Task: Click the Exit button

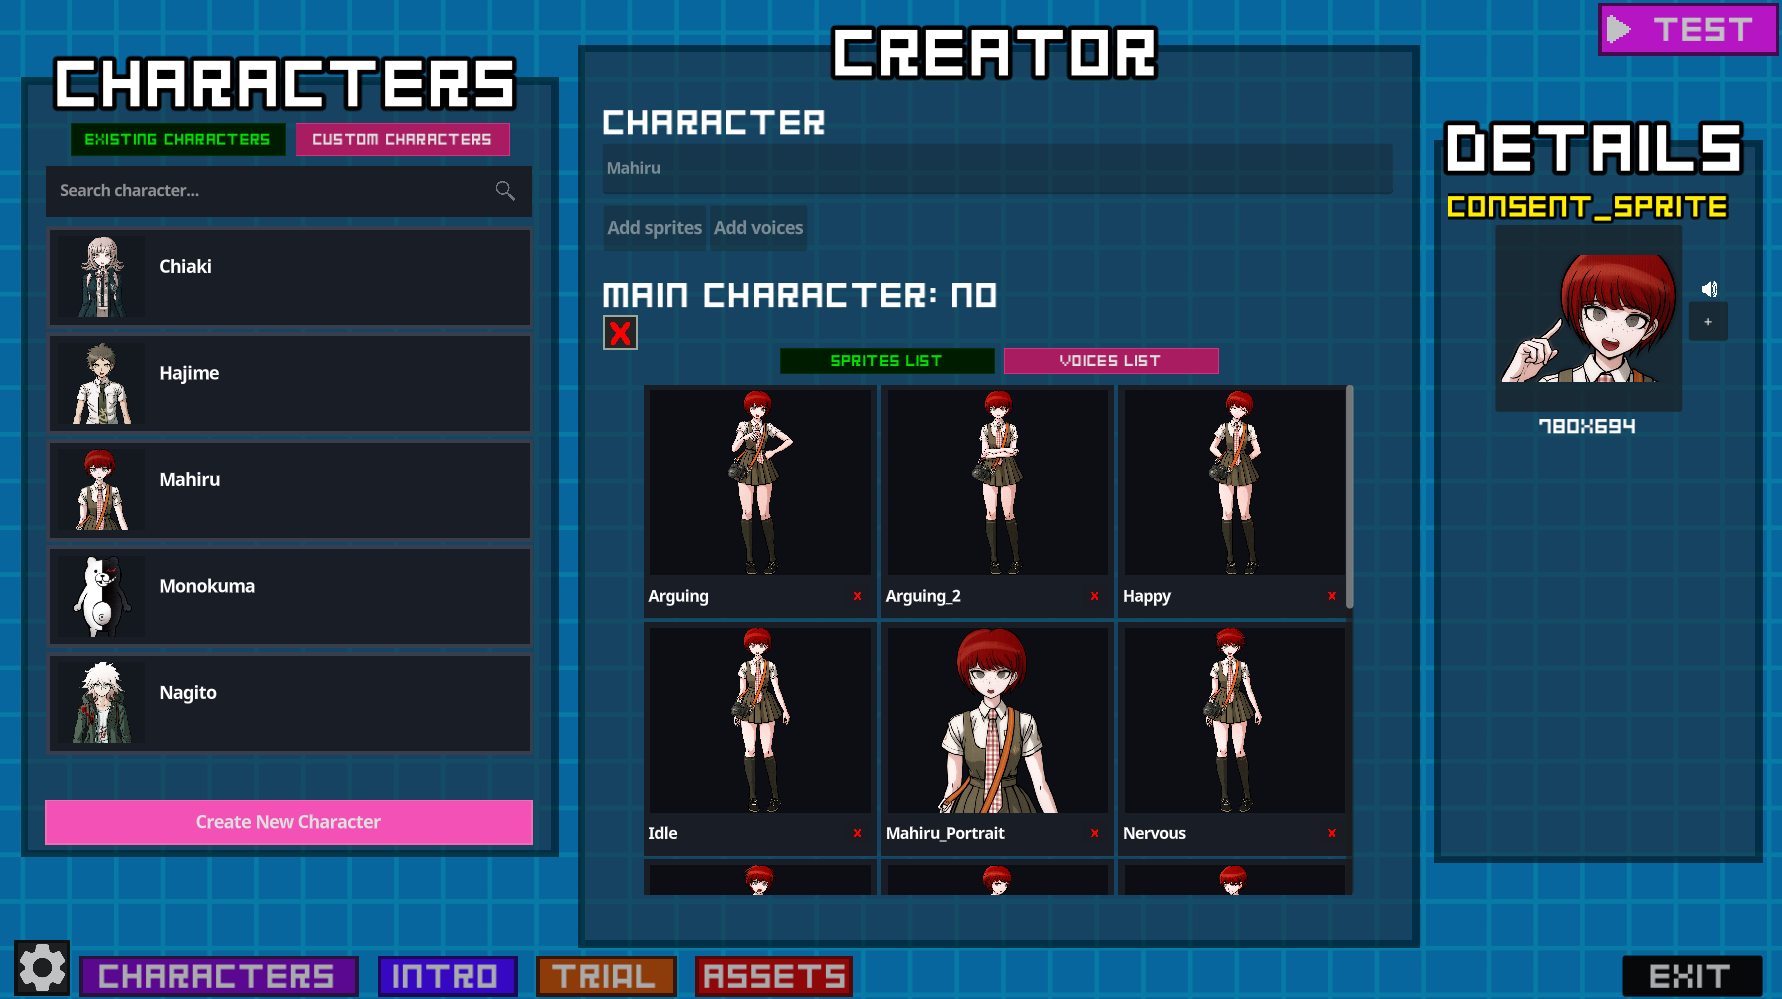Action: click(x=1691, y=976)
